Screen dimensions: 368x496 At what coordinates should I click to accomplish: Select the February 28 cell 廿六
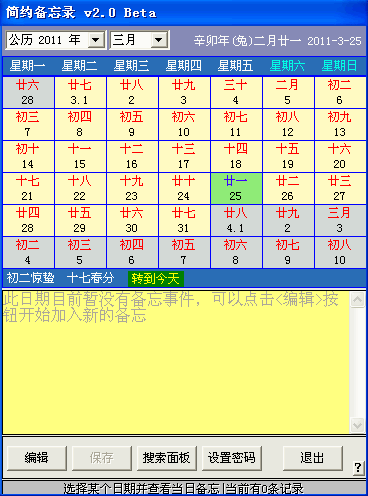click(28, 92)
